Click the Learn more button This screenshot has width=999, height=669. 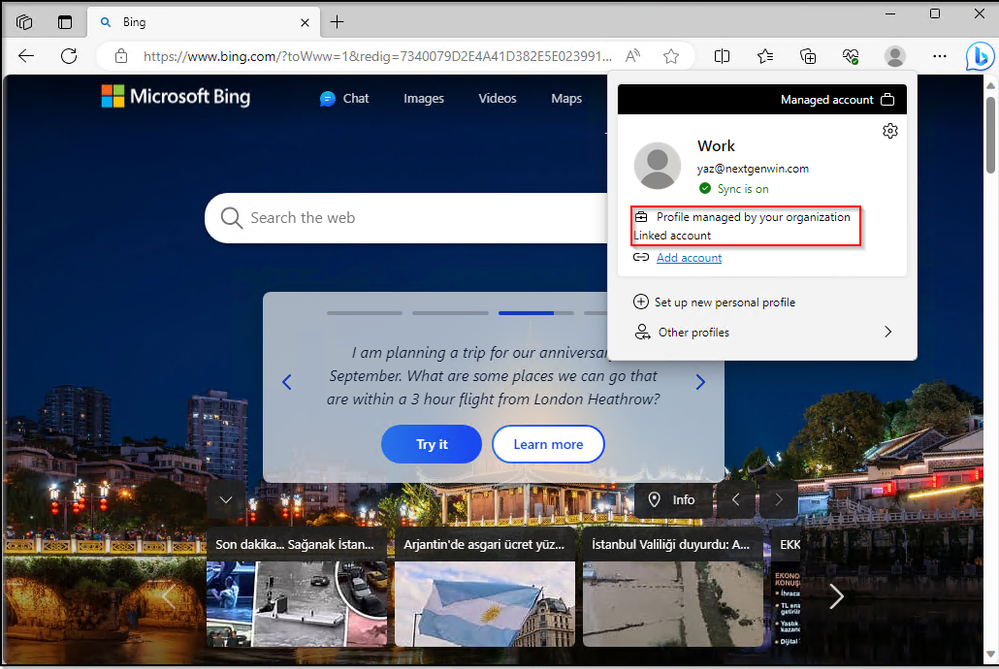[x=548, y=444]
